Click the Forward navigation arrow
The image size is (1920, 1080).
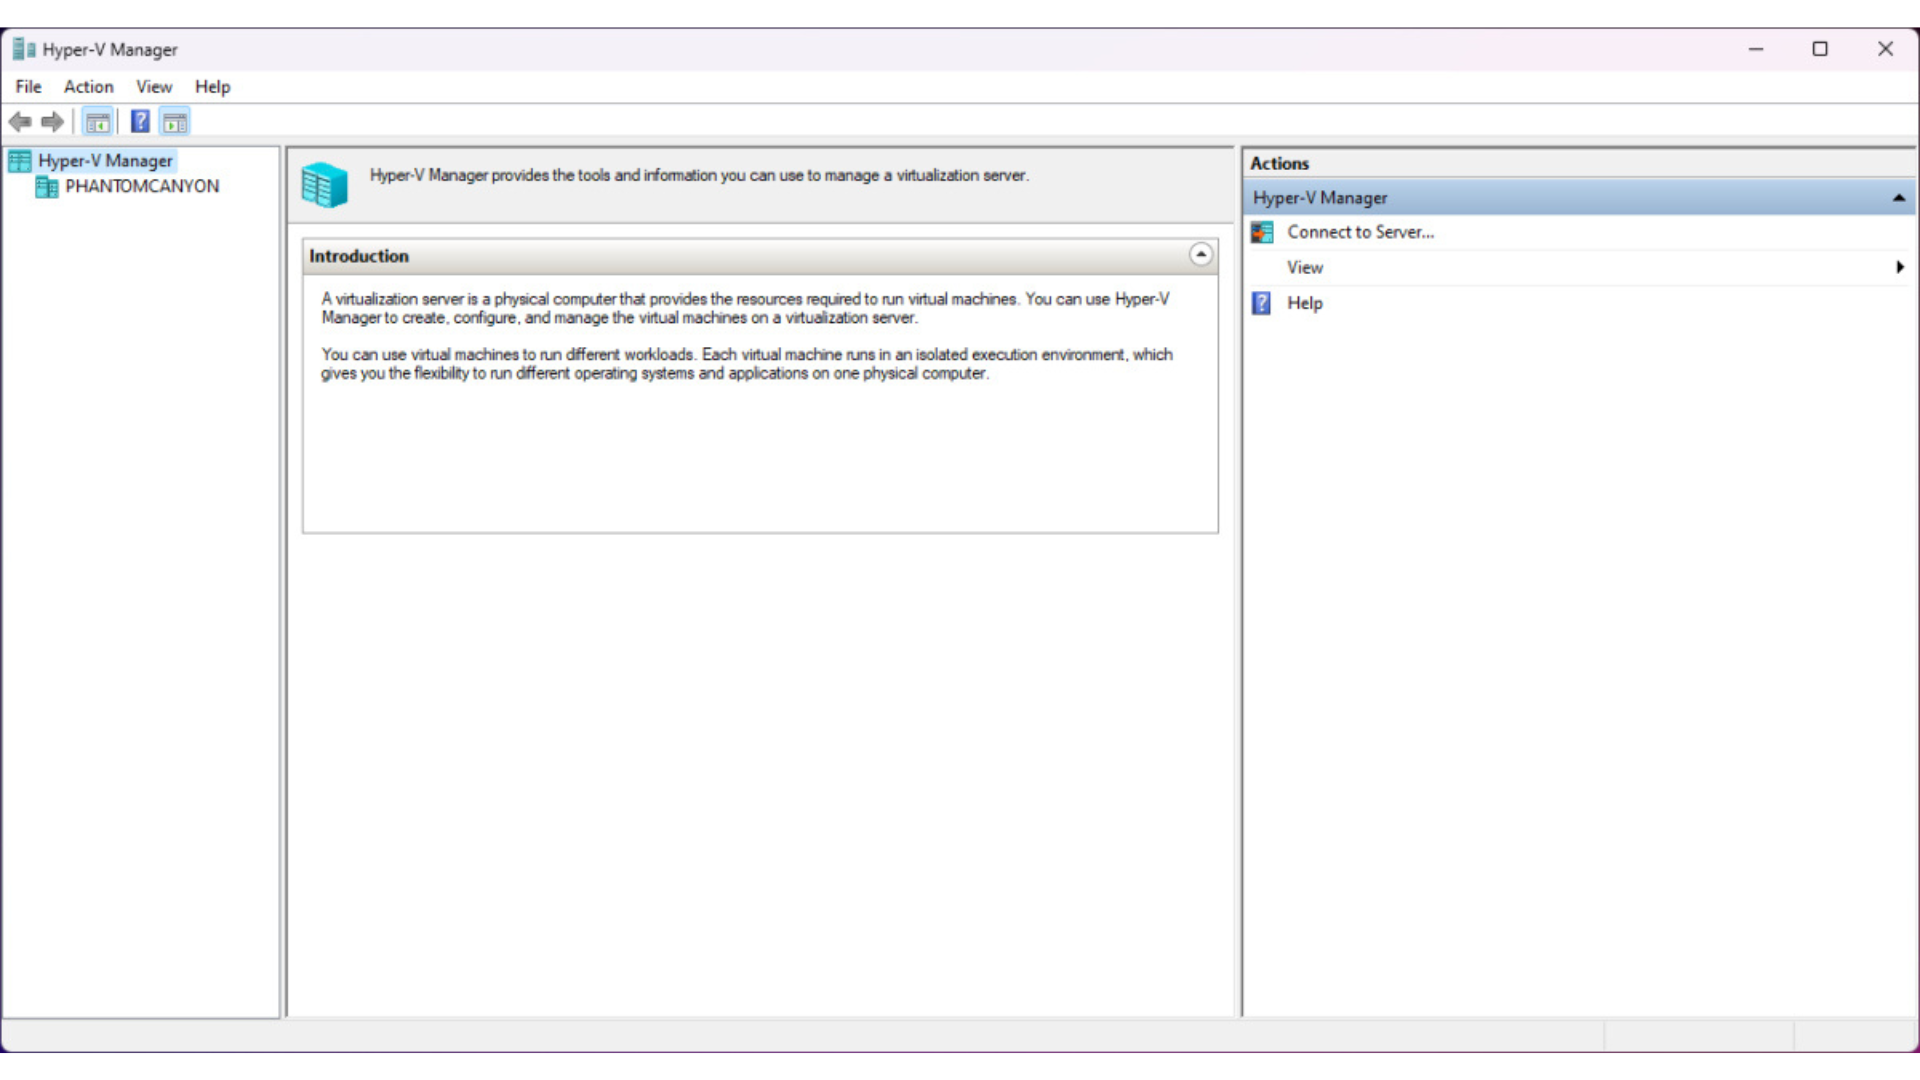(x=52, y=121)
